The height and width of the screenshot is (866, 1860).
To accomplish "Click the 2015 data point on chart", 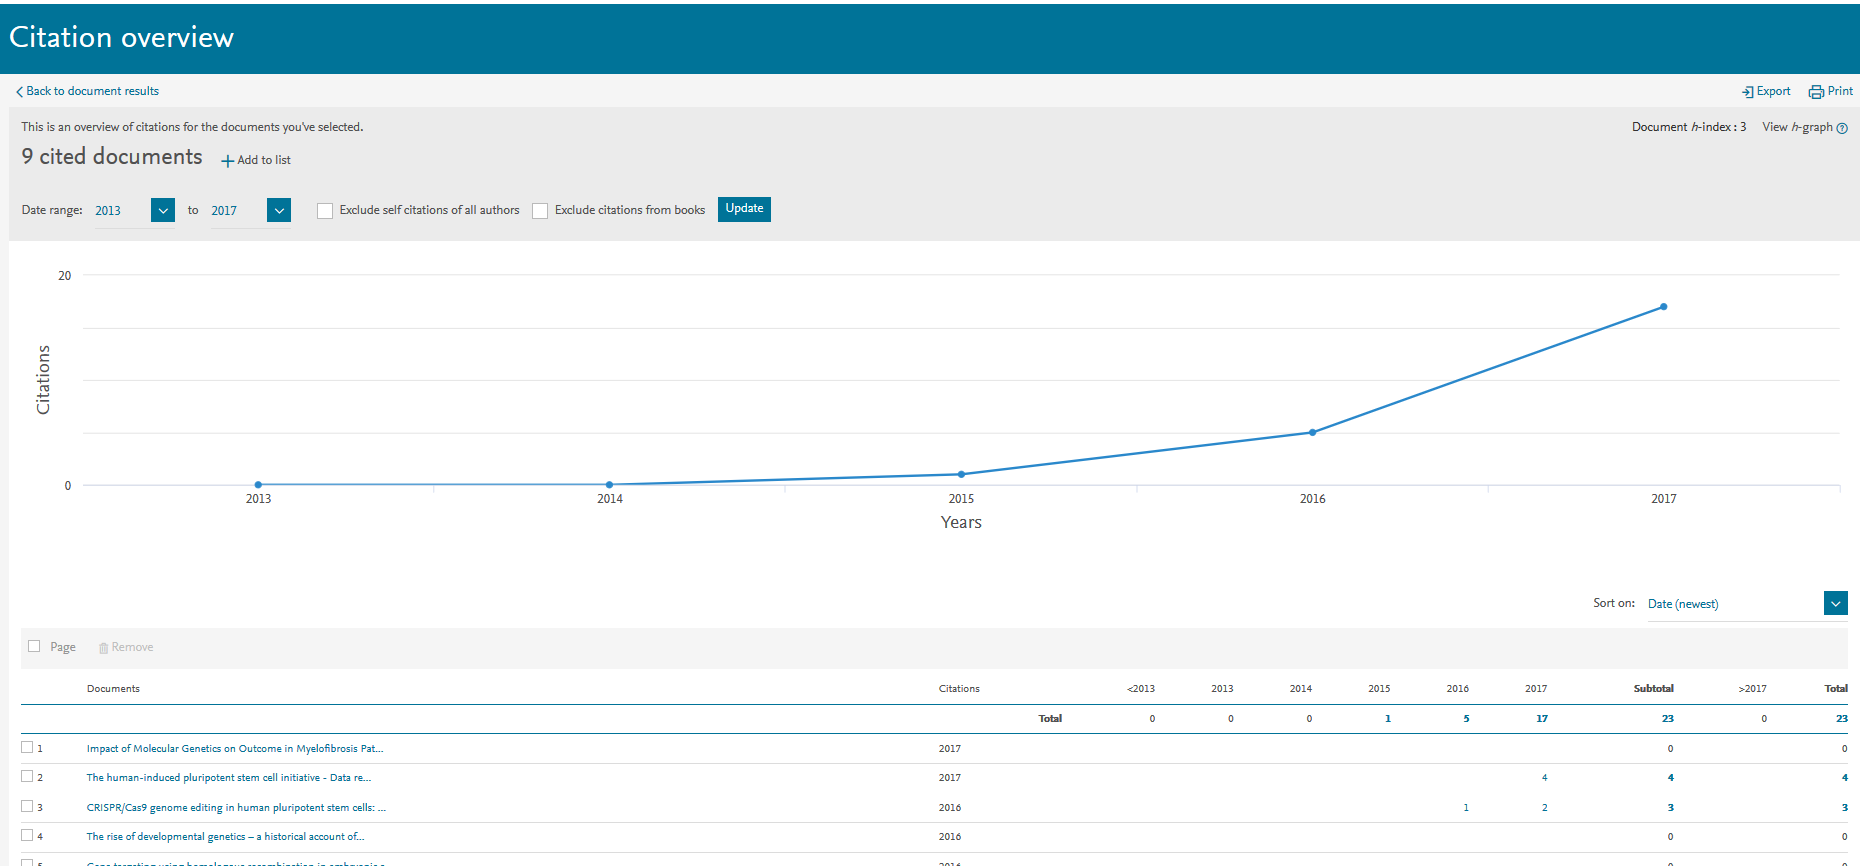I will click(x=961, y=474).
